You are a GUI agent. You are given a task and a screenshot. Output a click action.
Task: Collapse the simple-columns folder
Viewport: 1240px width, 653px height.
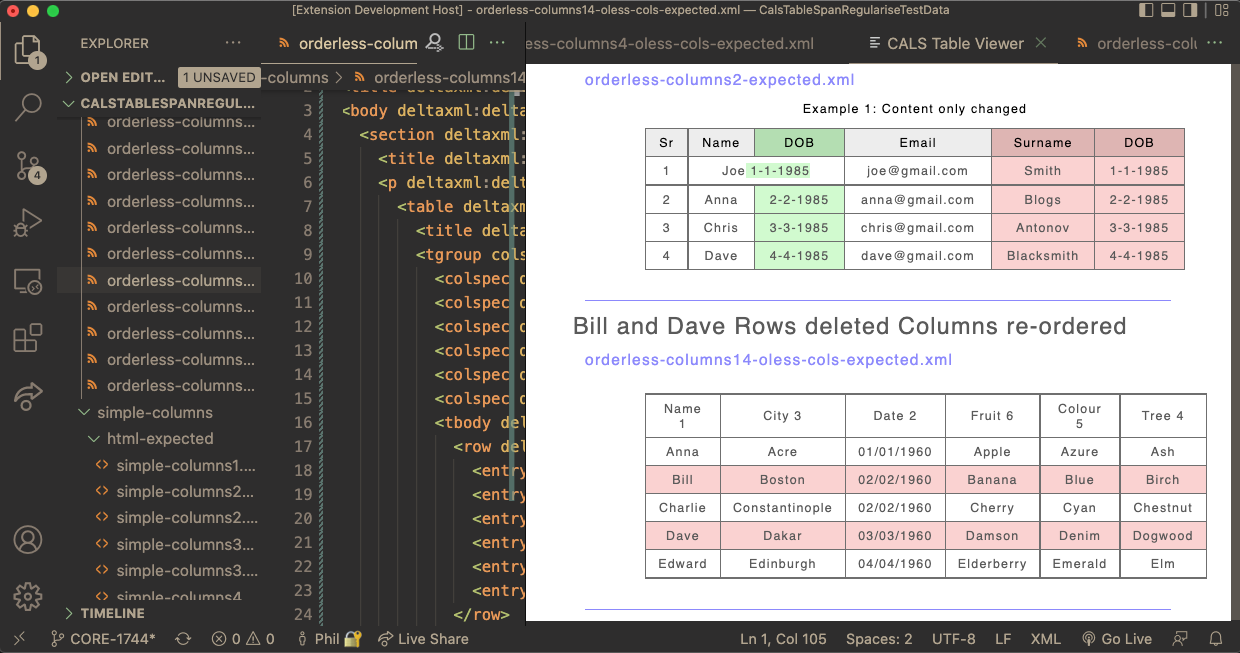pos(154,412)
